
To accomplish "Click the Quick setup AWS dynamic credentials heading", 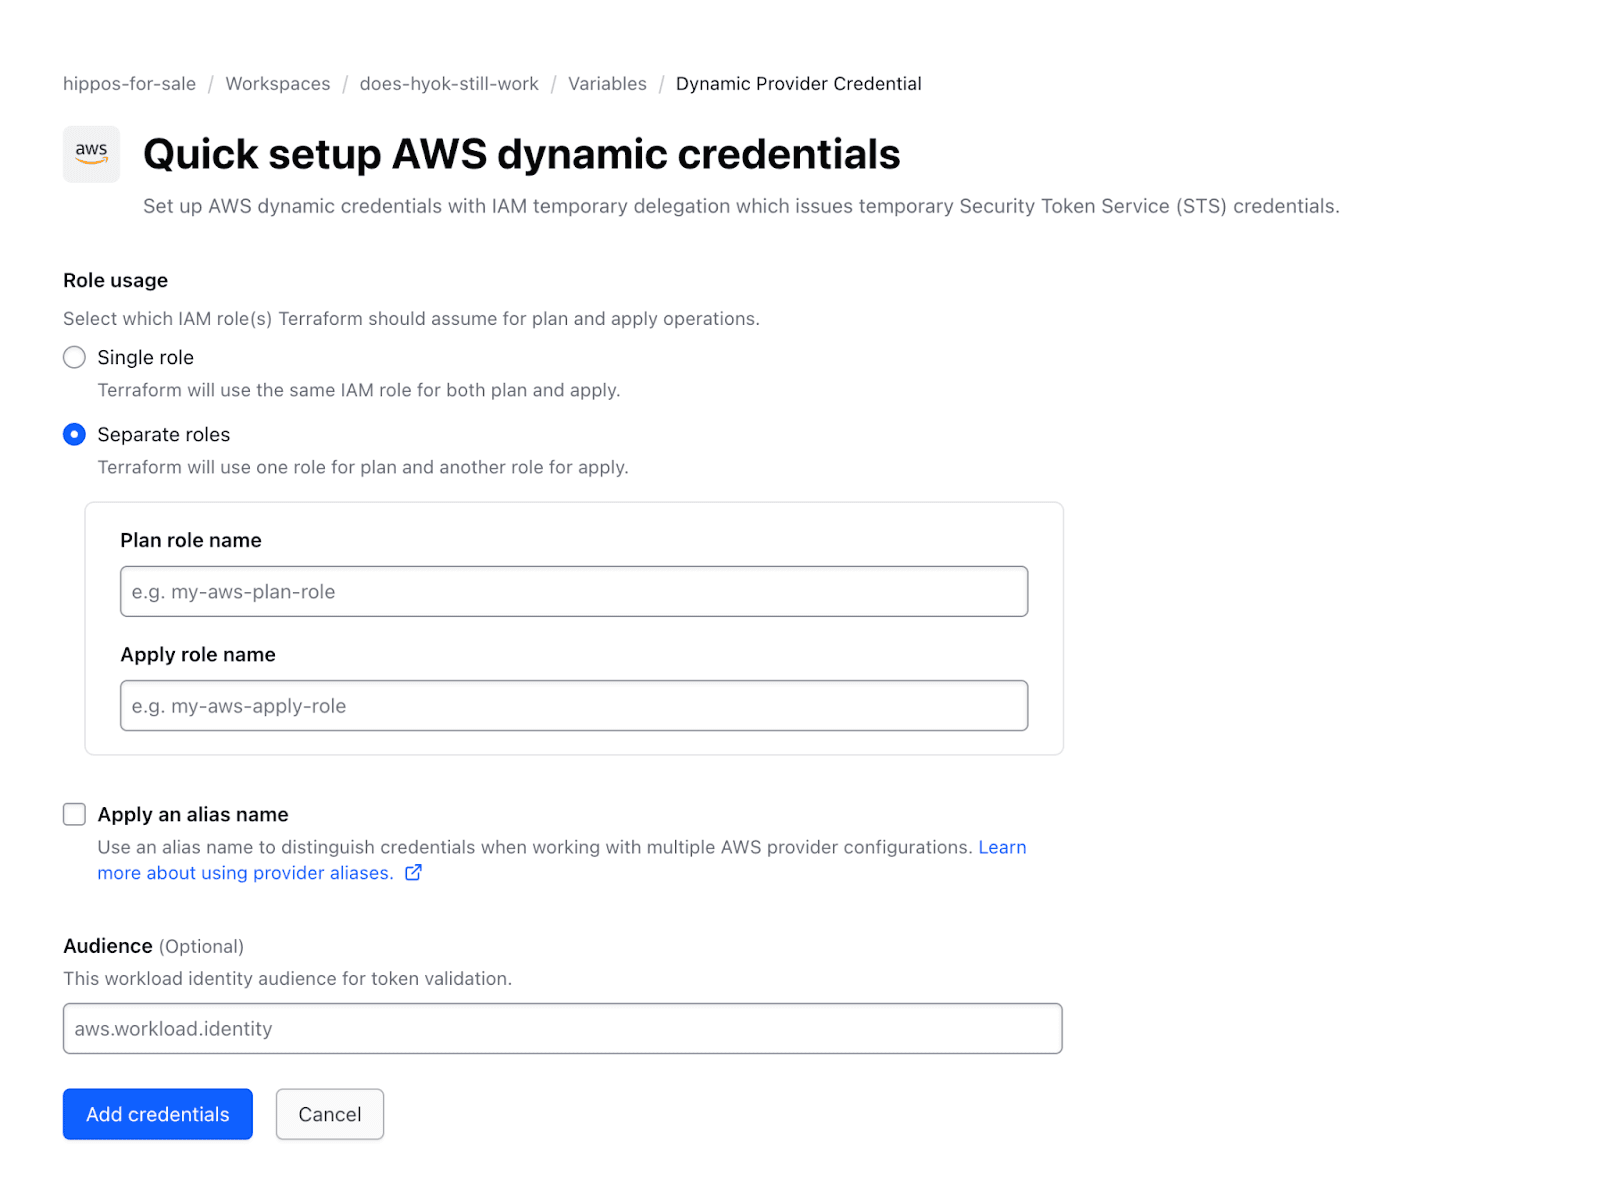I will pyautogui.click(x=521, y=154).
